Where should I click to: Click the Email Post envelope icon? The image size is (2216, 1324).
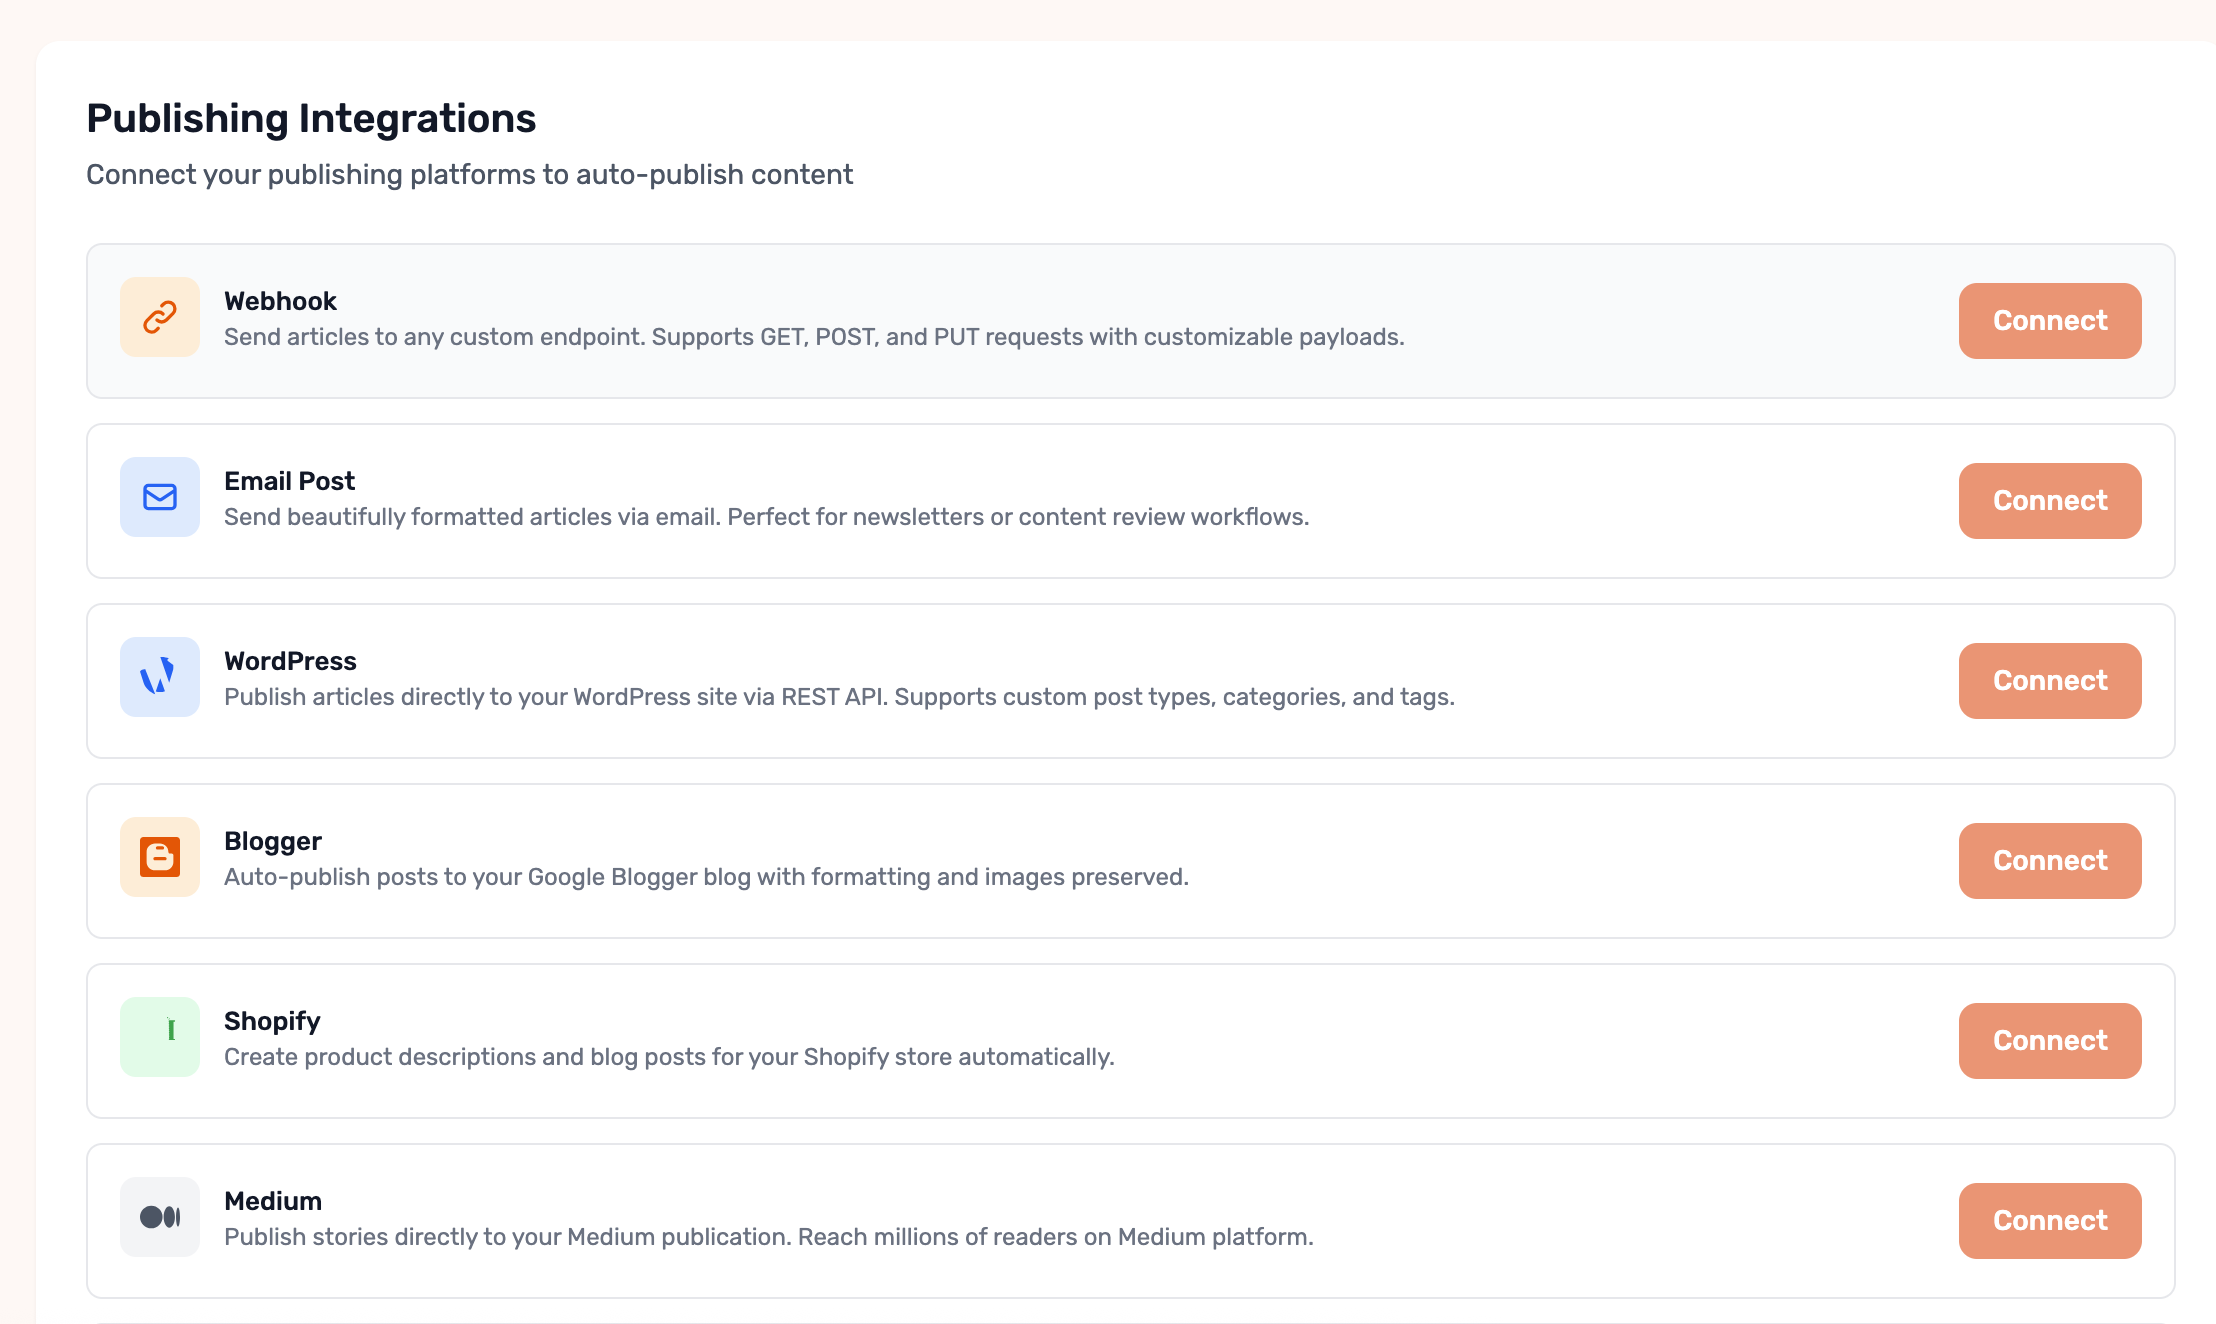[160, 497]
